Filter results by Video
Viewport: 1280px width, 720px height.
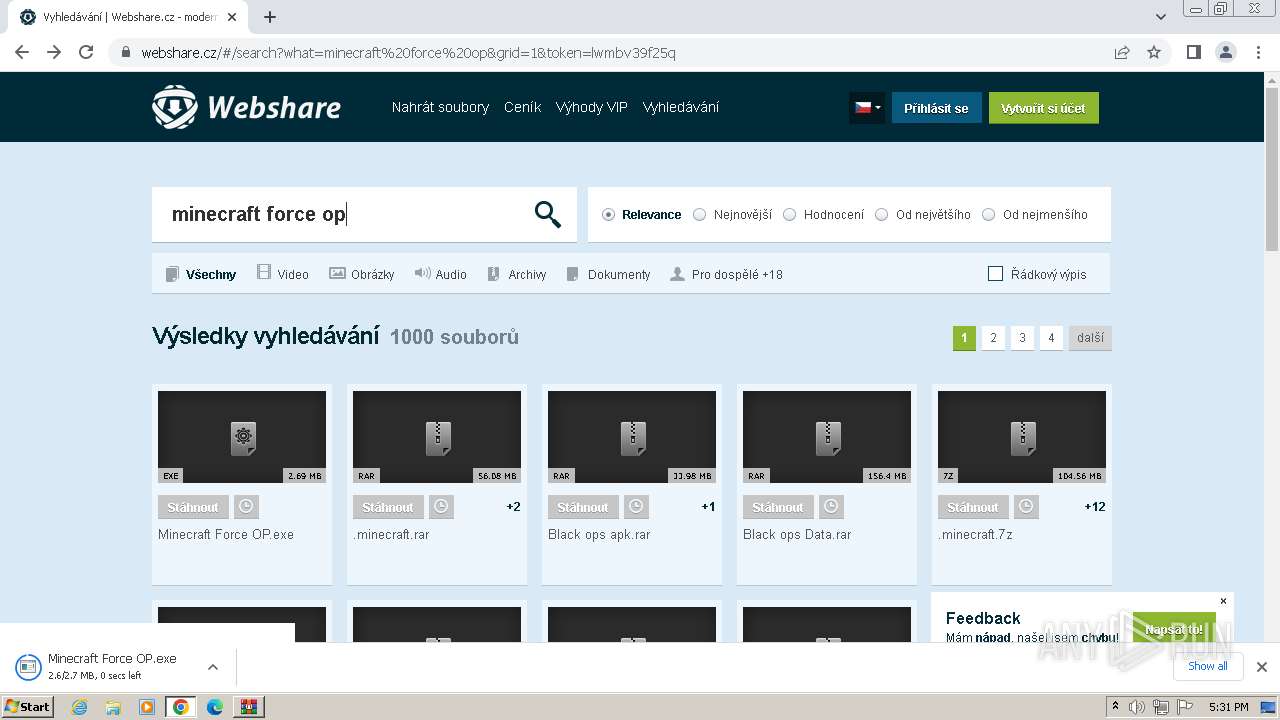283,274
